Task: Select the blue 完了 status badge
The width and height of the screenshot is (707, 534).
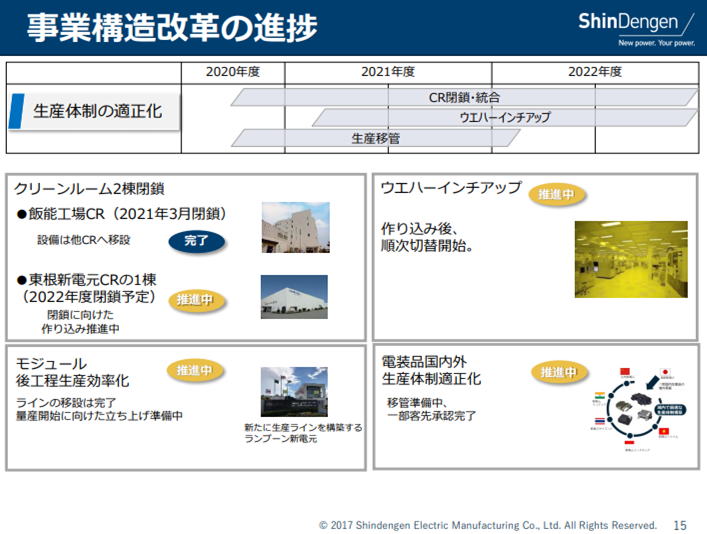Action: coord(197,241)
